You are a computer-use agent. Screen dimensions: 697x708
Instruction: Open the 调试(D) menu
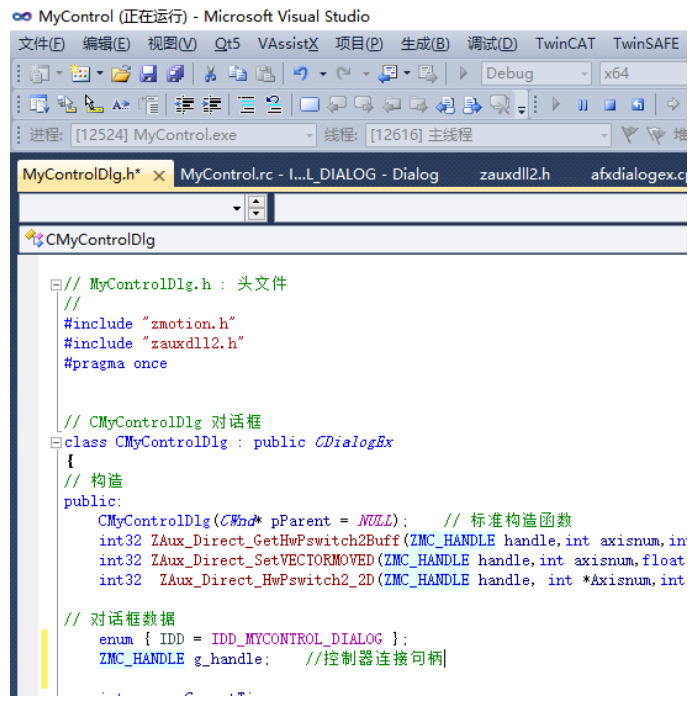(492, 44)
